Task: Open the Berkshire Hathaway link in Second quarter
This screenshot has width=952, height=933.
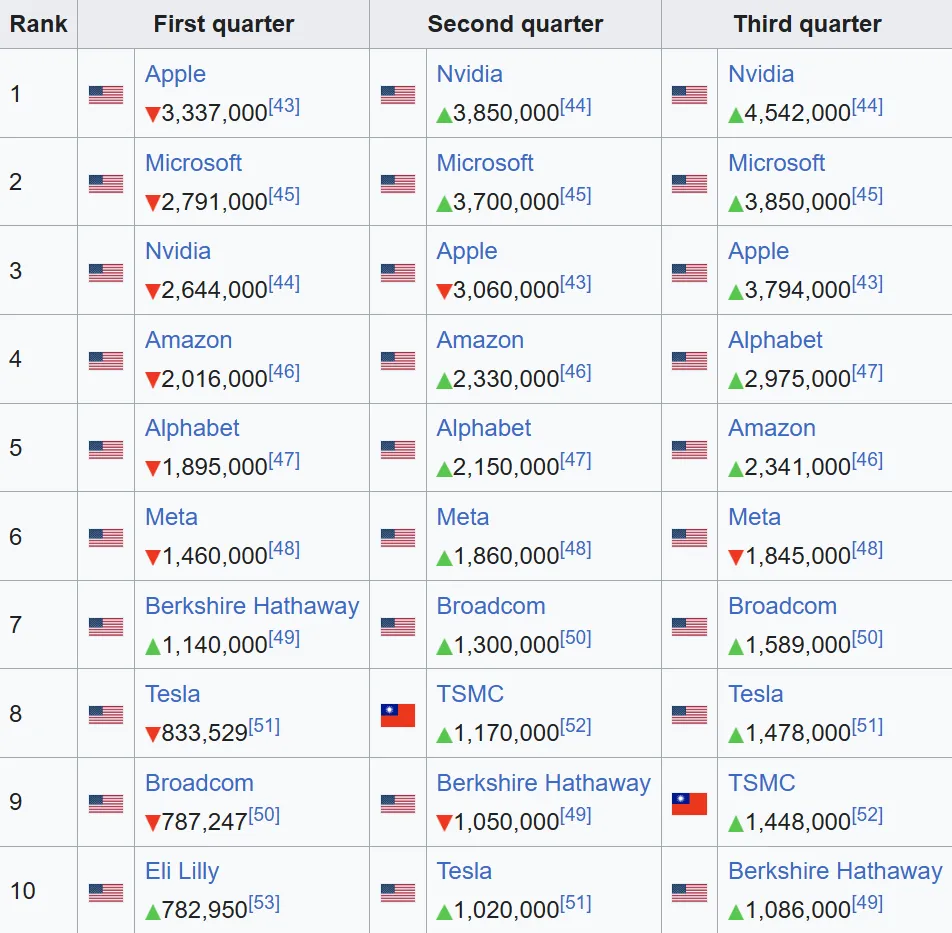Action: [543, 783]
